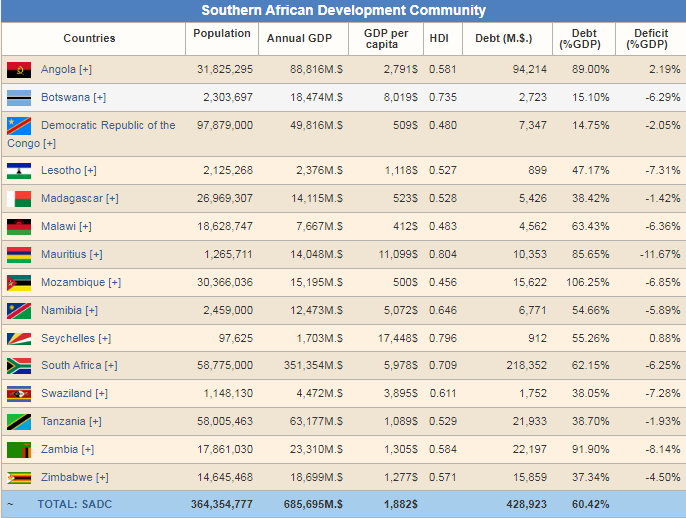Click the Botswana flag icon
This screenshot has width=686, height=518.
(x=19, y=98)
